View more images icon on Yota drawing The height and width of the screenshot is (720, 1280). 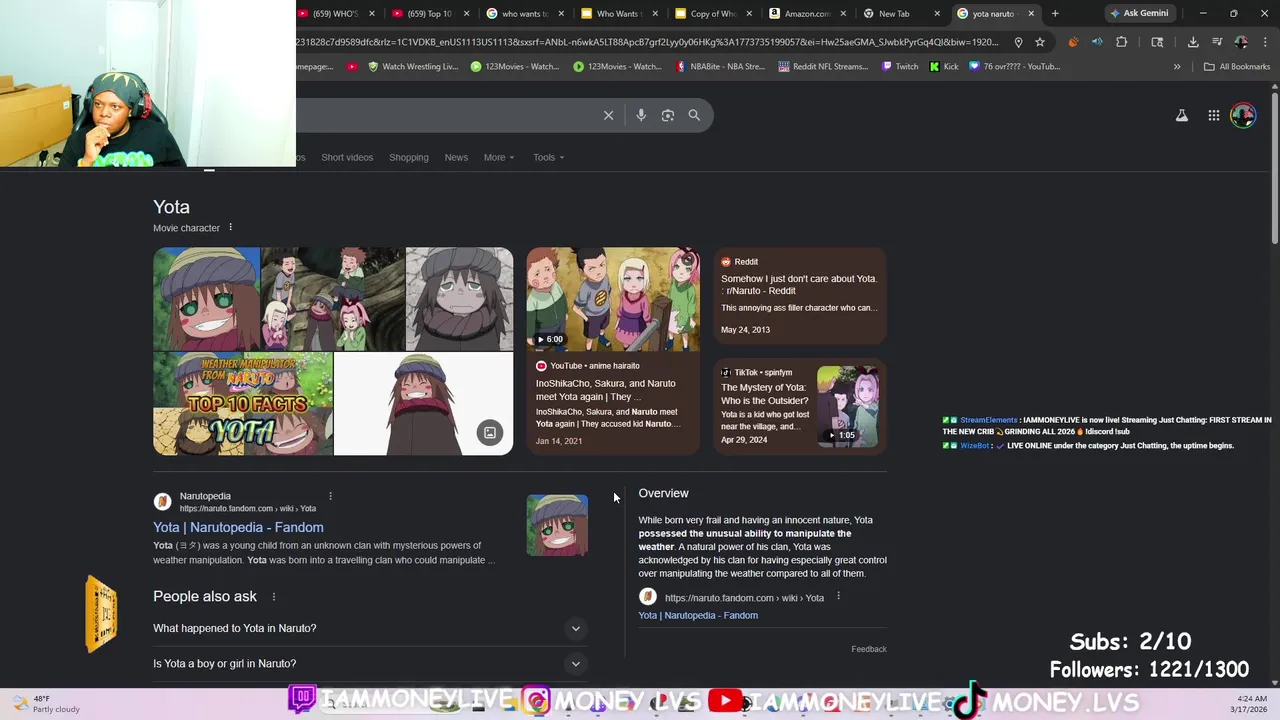(490, 433)
